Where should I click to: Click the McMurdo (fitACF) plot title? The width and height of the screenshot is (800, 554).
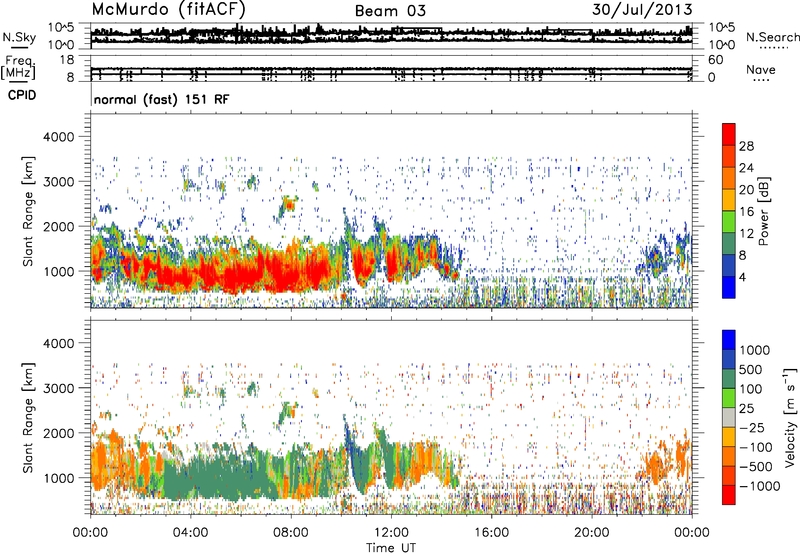(168, 10)
